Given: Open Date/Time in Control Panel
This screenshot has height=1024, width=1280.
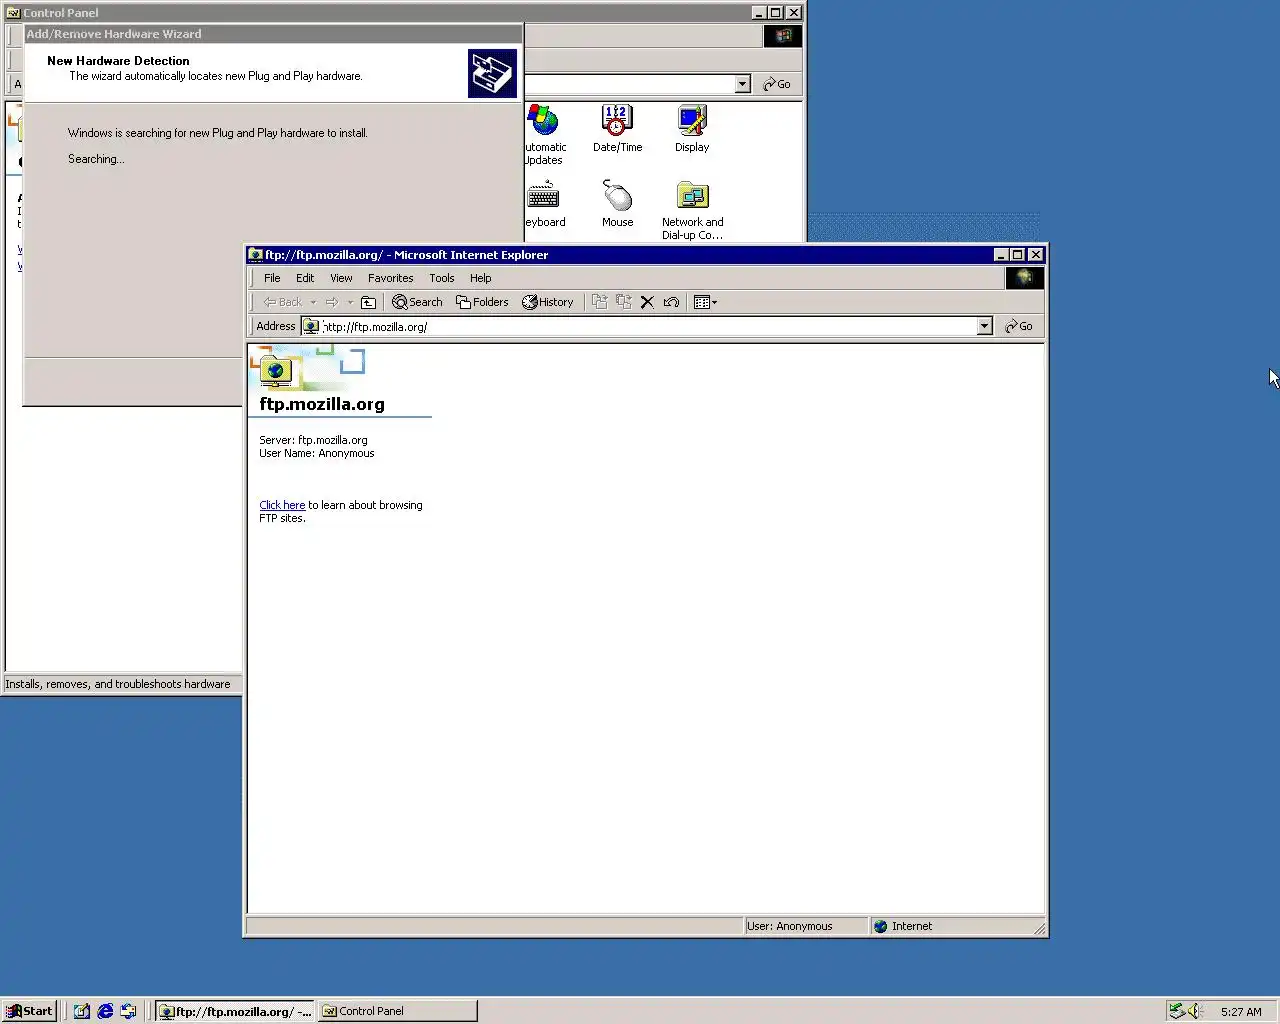Looking at the screenshot, I should point(617,129).
